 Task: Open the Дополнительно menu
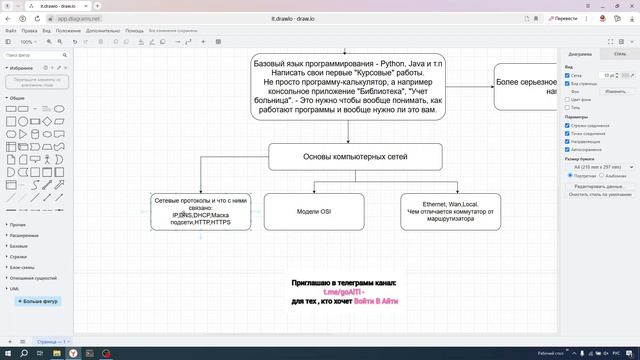[x=103, y=31]
